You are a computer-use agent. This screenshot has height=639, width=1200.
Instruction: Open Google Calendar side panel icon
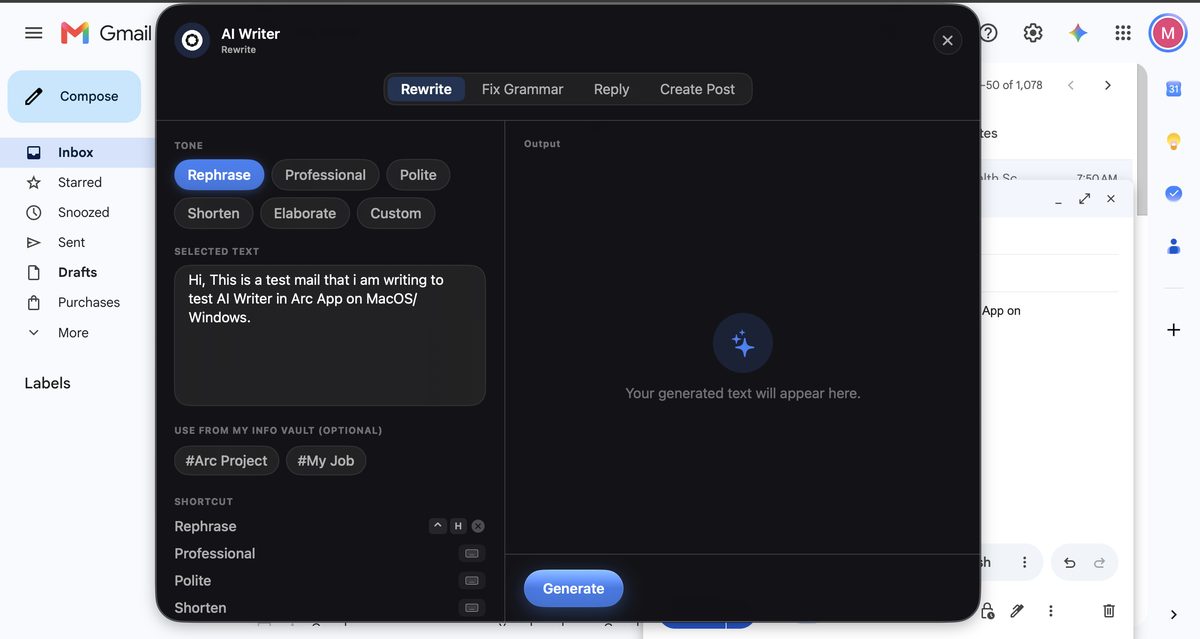tap(1174, 89)
